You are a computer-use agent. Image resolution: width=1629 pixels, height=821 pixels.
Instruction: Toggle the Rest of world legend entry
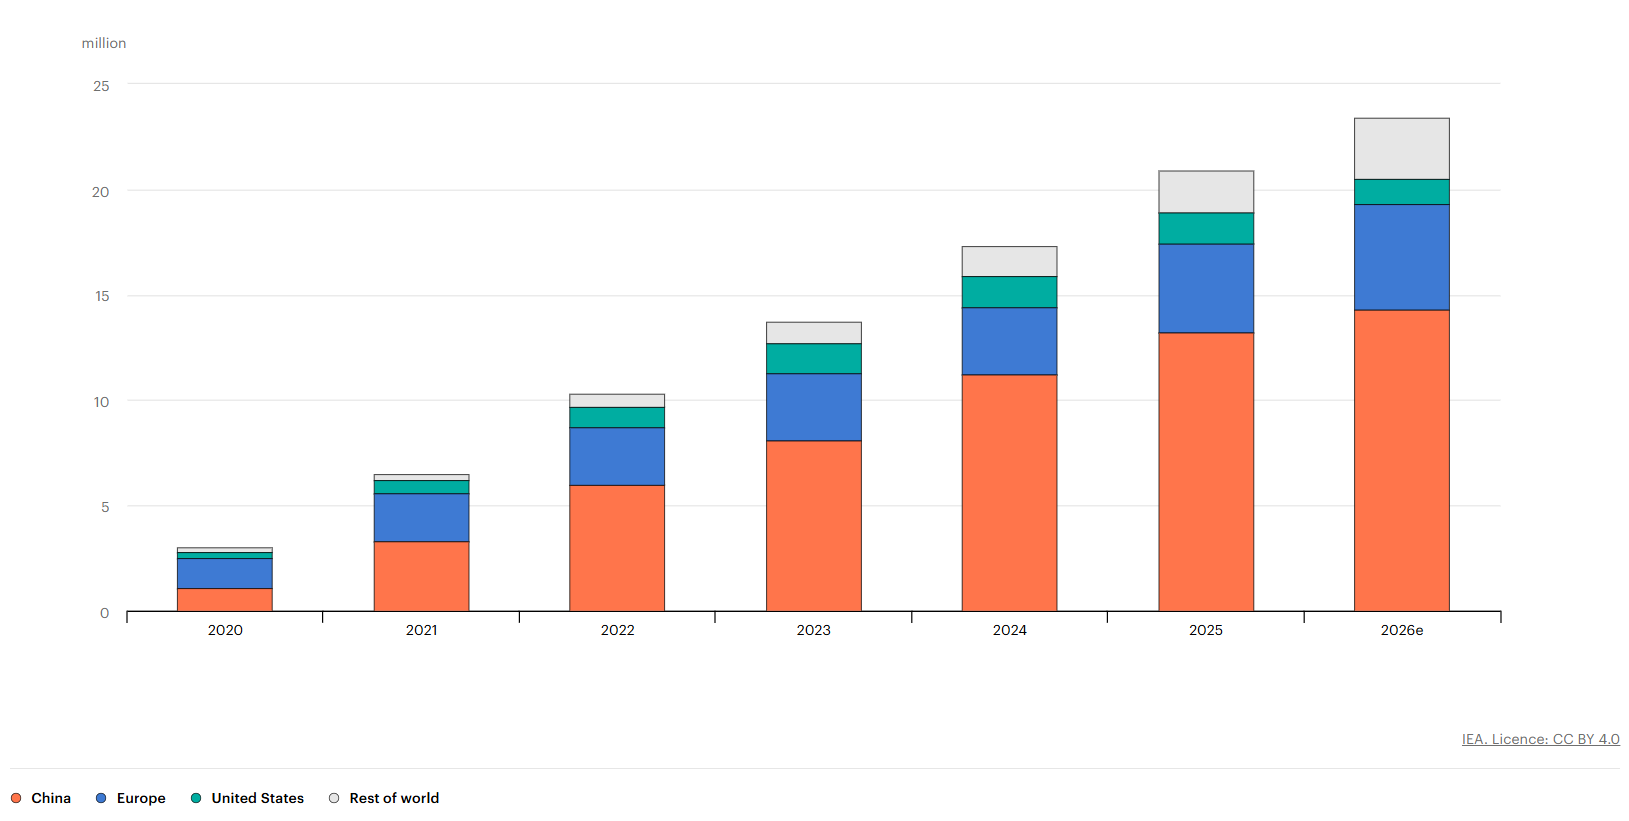[x=384, y=798]
